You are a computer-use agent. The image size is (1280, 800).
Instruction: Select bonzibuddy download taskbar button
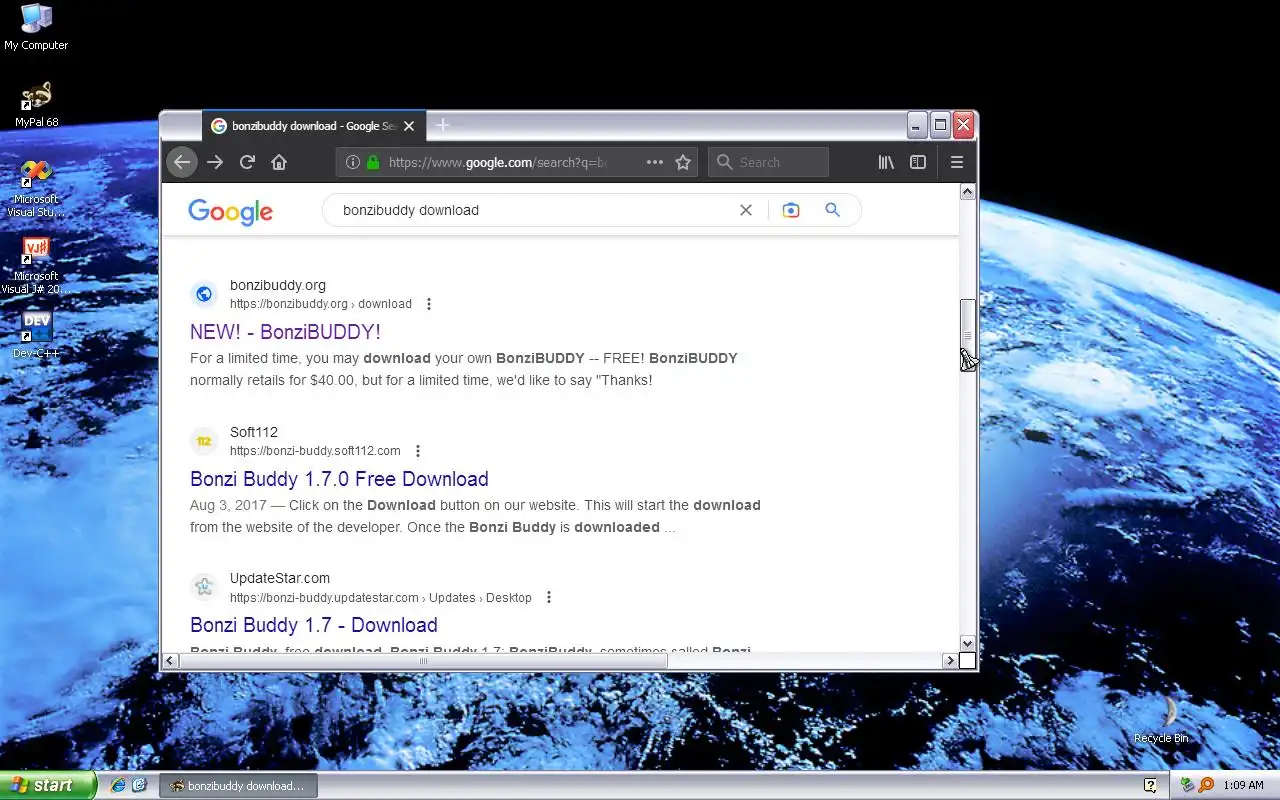pos(238,785)
